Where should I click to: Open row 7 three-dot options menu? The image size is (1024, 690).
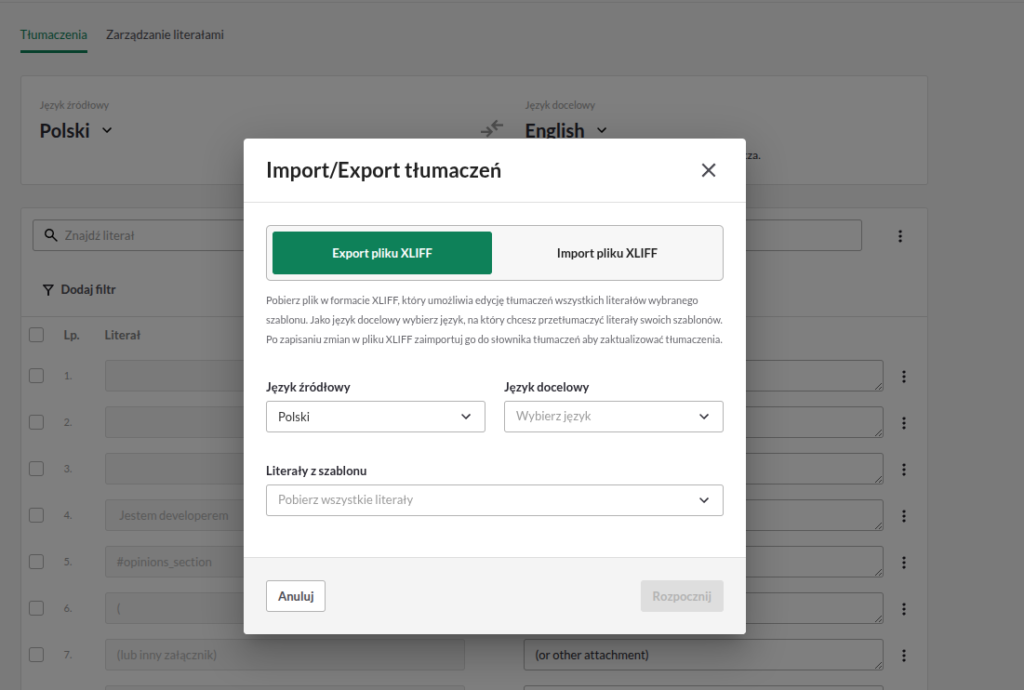tap(904, 655)
